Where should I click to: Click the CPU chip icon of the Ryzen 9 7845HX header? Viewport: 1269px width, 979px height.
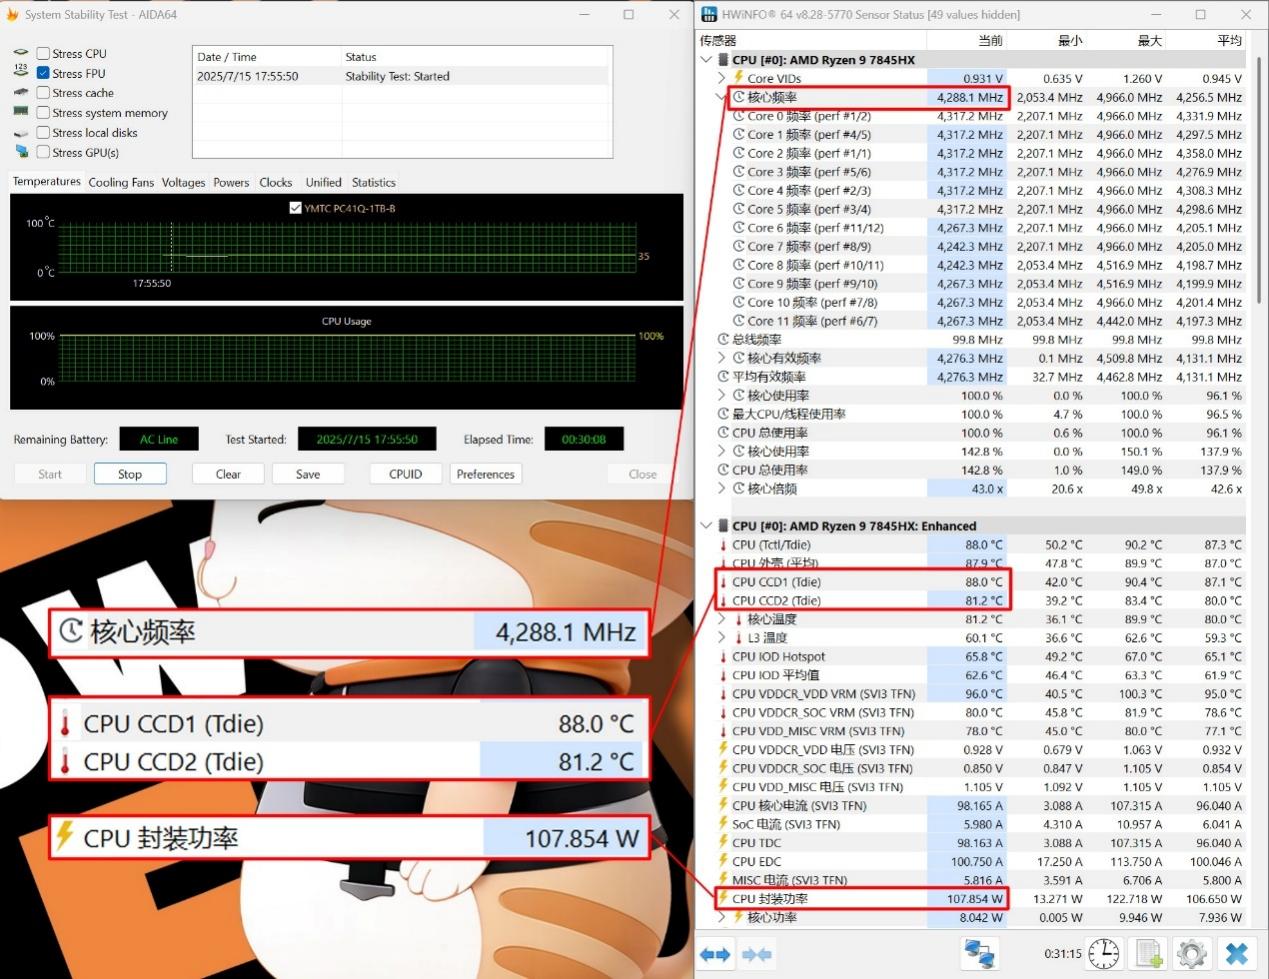723,60
